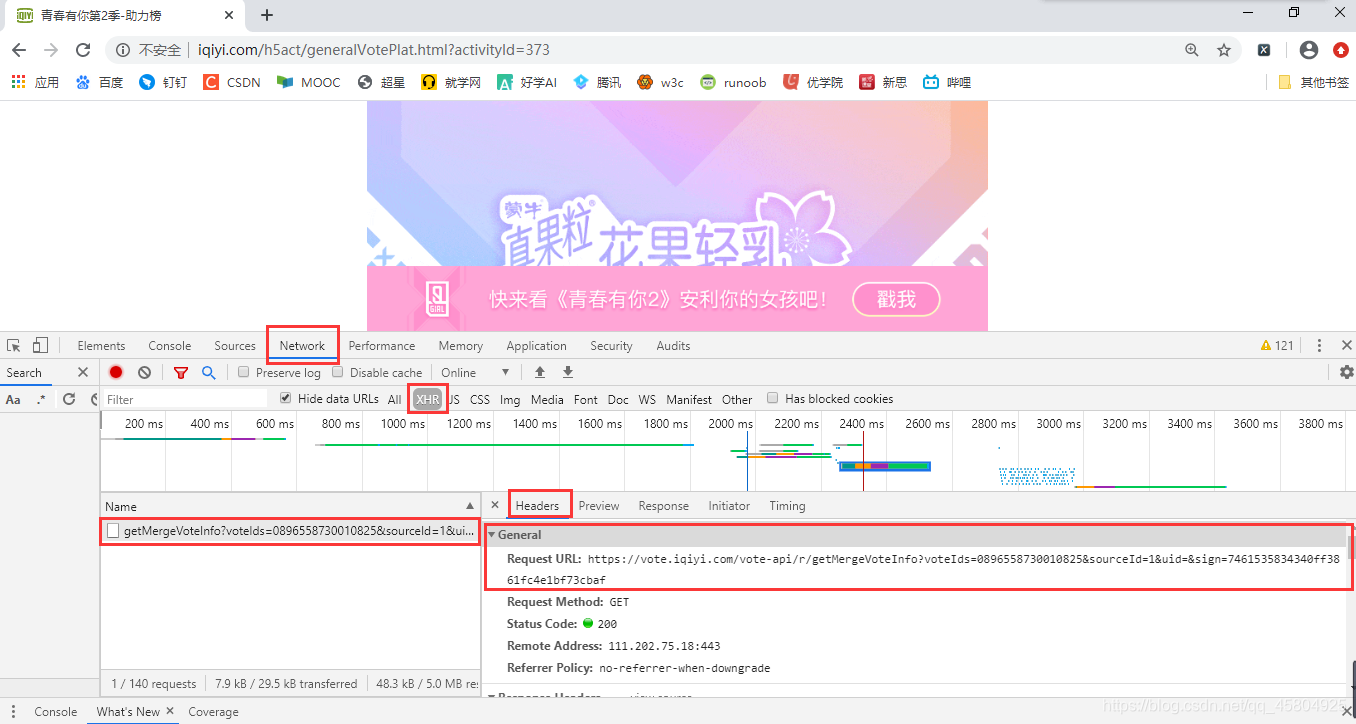The width and height of the screenshot is (1356, 724).
Task: Click the import HAR upload arrow
Action: click(540, 372)
